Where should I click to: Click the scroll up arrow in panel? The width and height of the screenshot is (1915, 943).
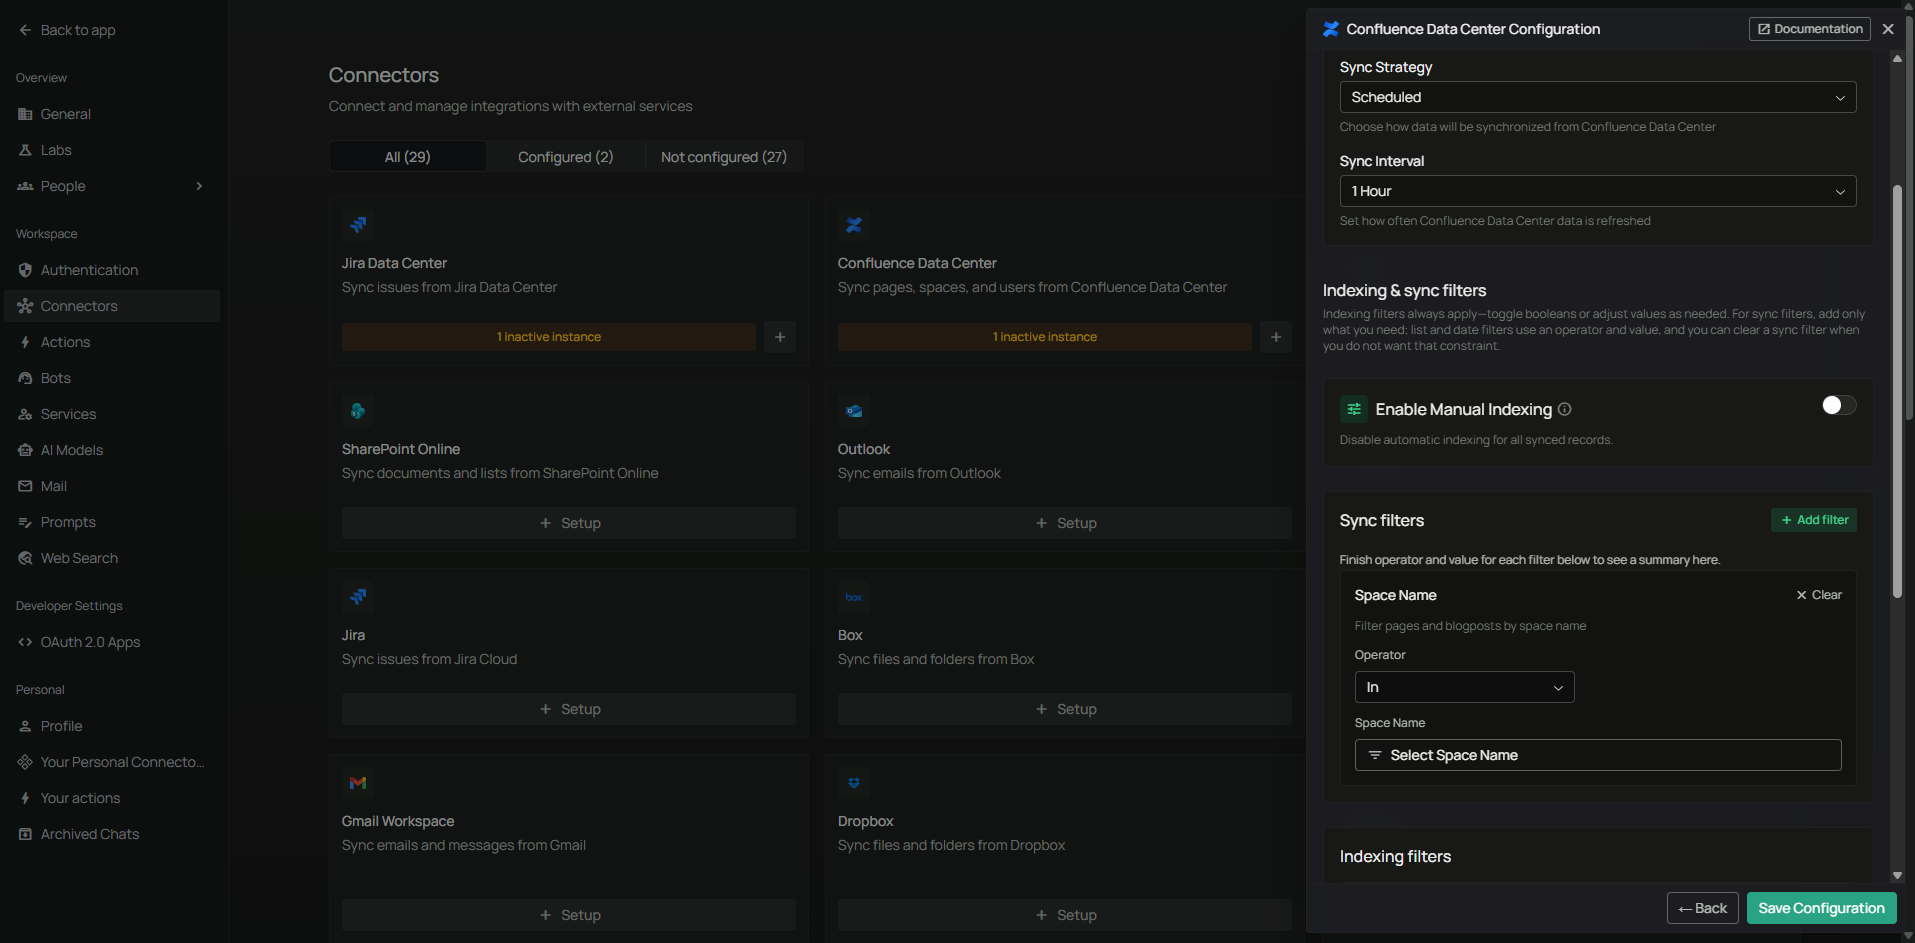[1897, 58]
